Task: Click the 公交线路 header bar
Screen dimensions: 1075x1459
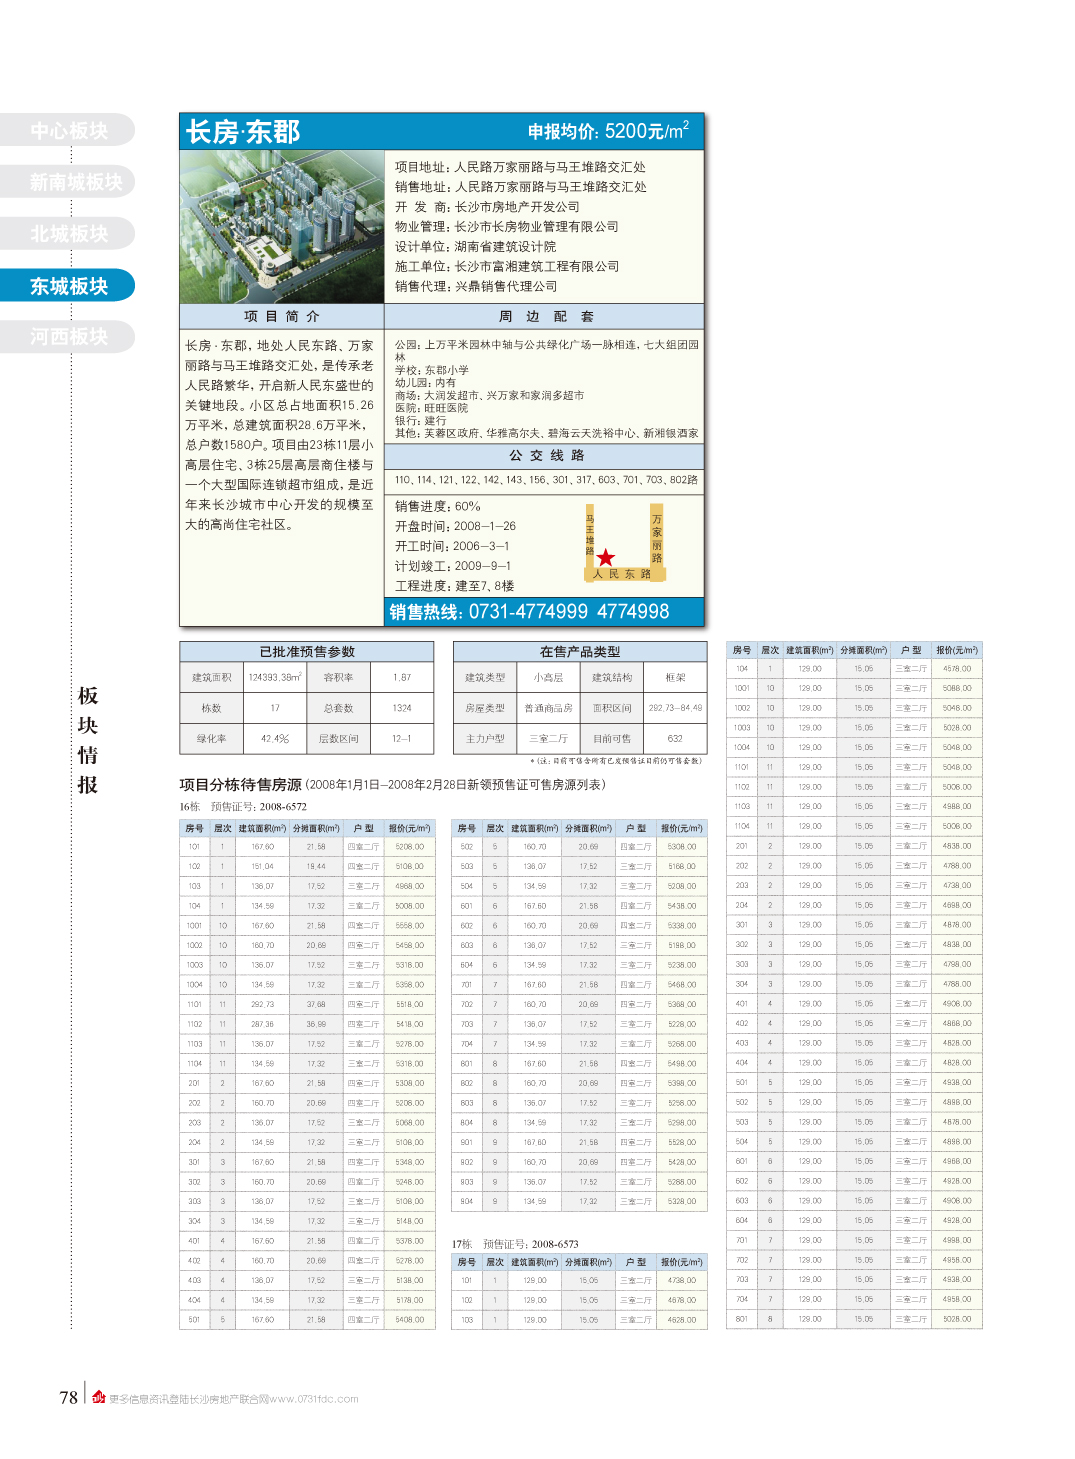Action: tap(545, 455)
